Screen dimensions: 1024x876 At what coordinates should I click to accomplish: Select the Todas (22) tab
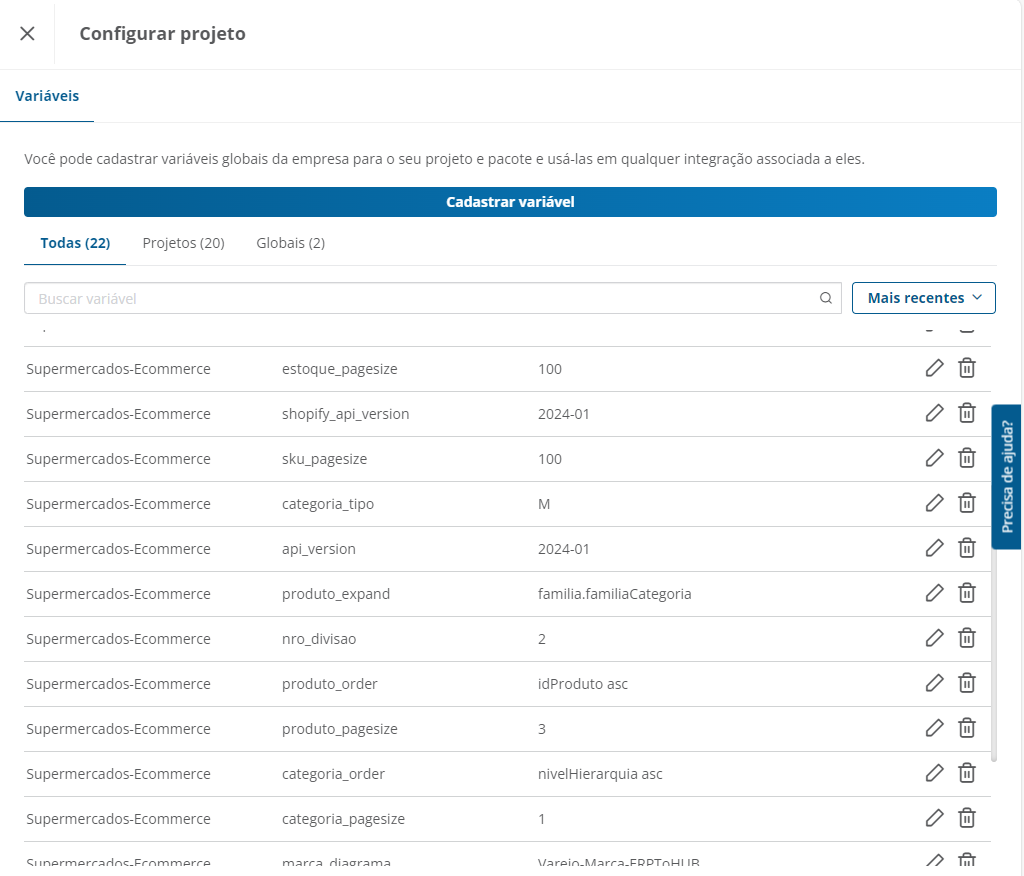point(75,243)
